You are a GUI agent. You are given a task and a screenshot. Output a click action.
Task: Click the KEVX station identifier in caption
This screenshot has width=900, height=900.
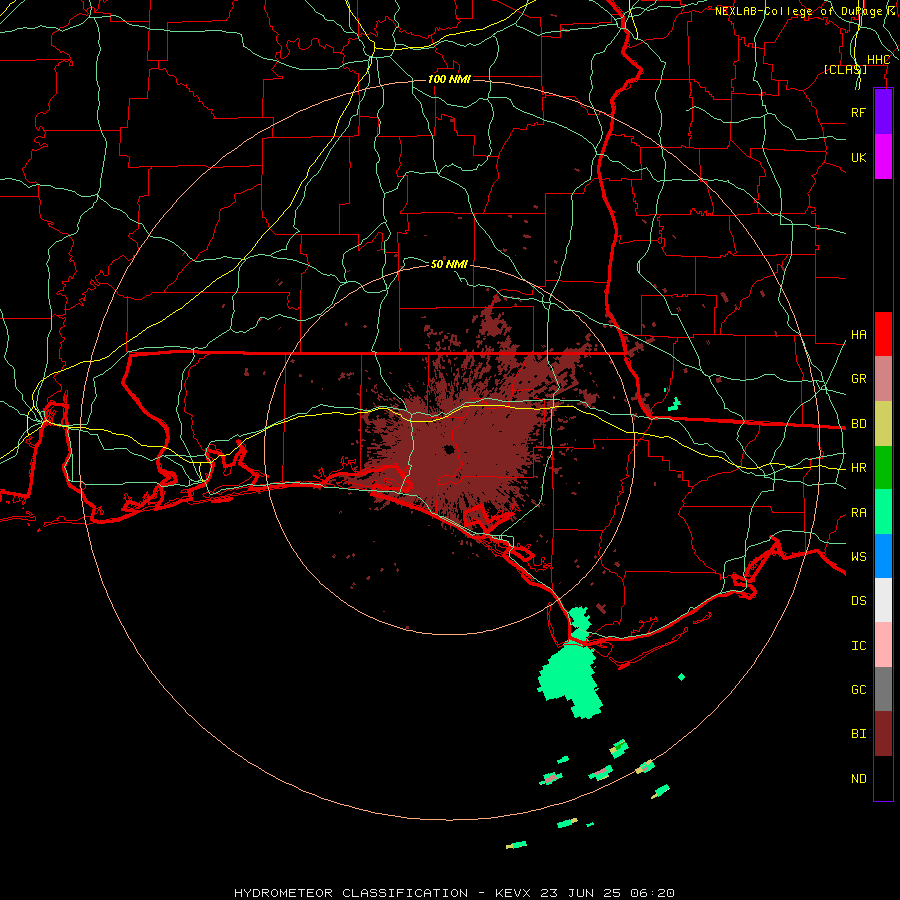[x=514, y=893]
